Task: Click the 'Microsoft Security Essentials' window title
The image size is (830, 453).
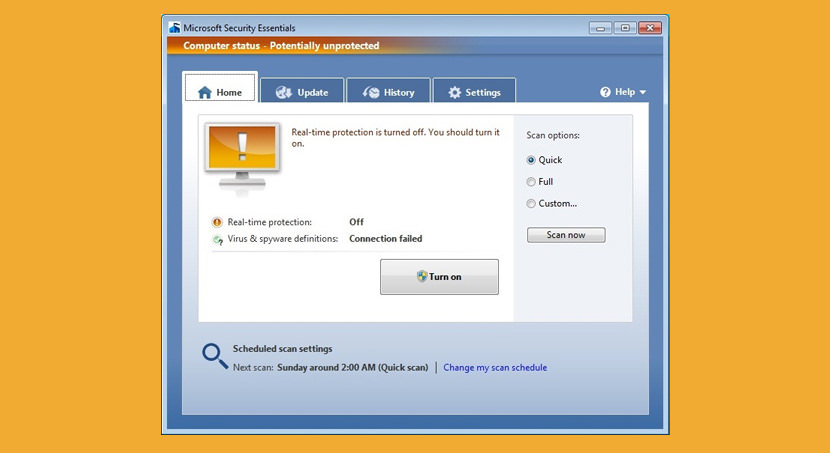Action: tap(239, 28)
